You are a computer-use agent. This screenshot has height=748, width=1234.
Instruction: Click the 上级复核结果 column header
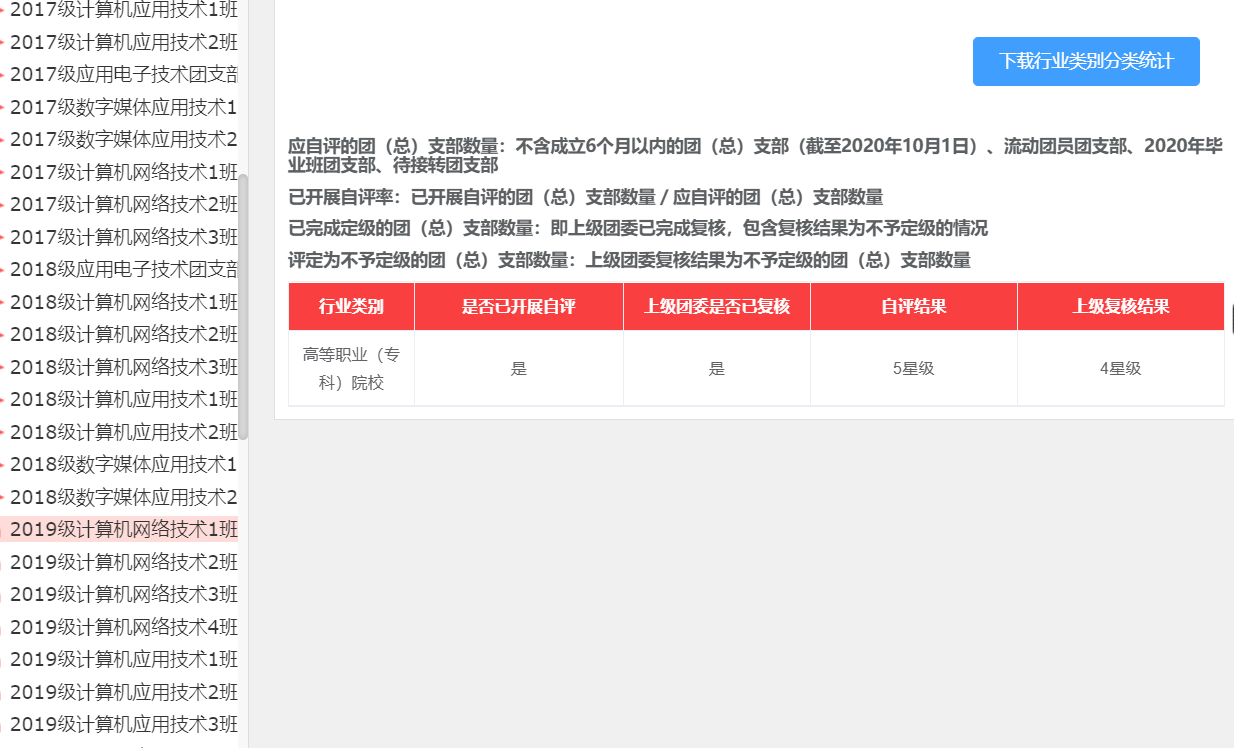[1121, 306]
